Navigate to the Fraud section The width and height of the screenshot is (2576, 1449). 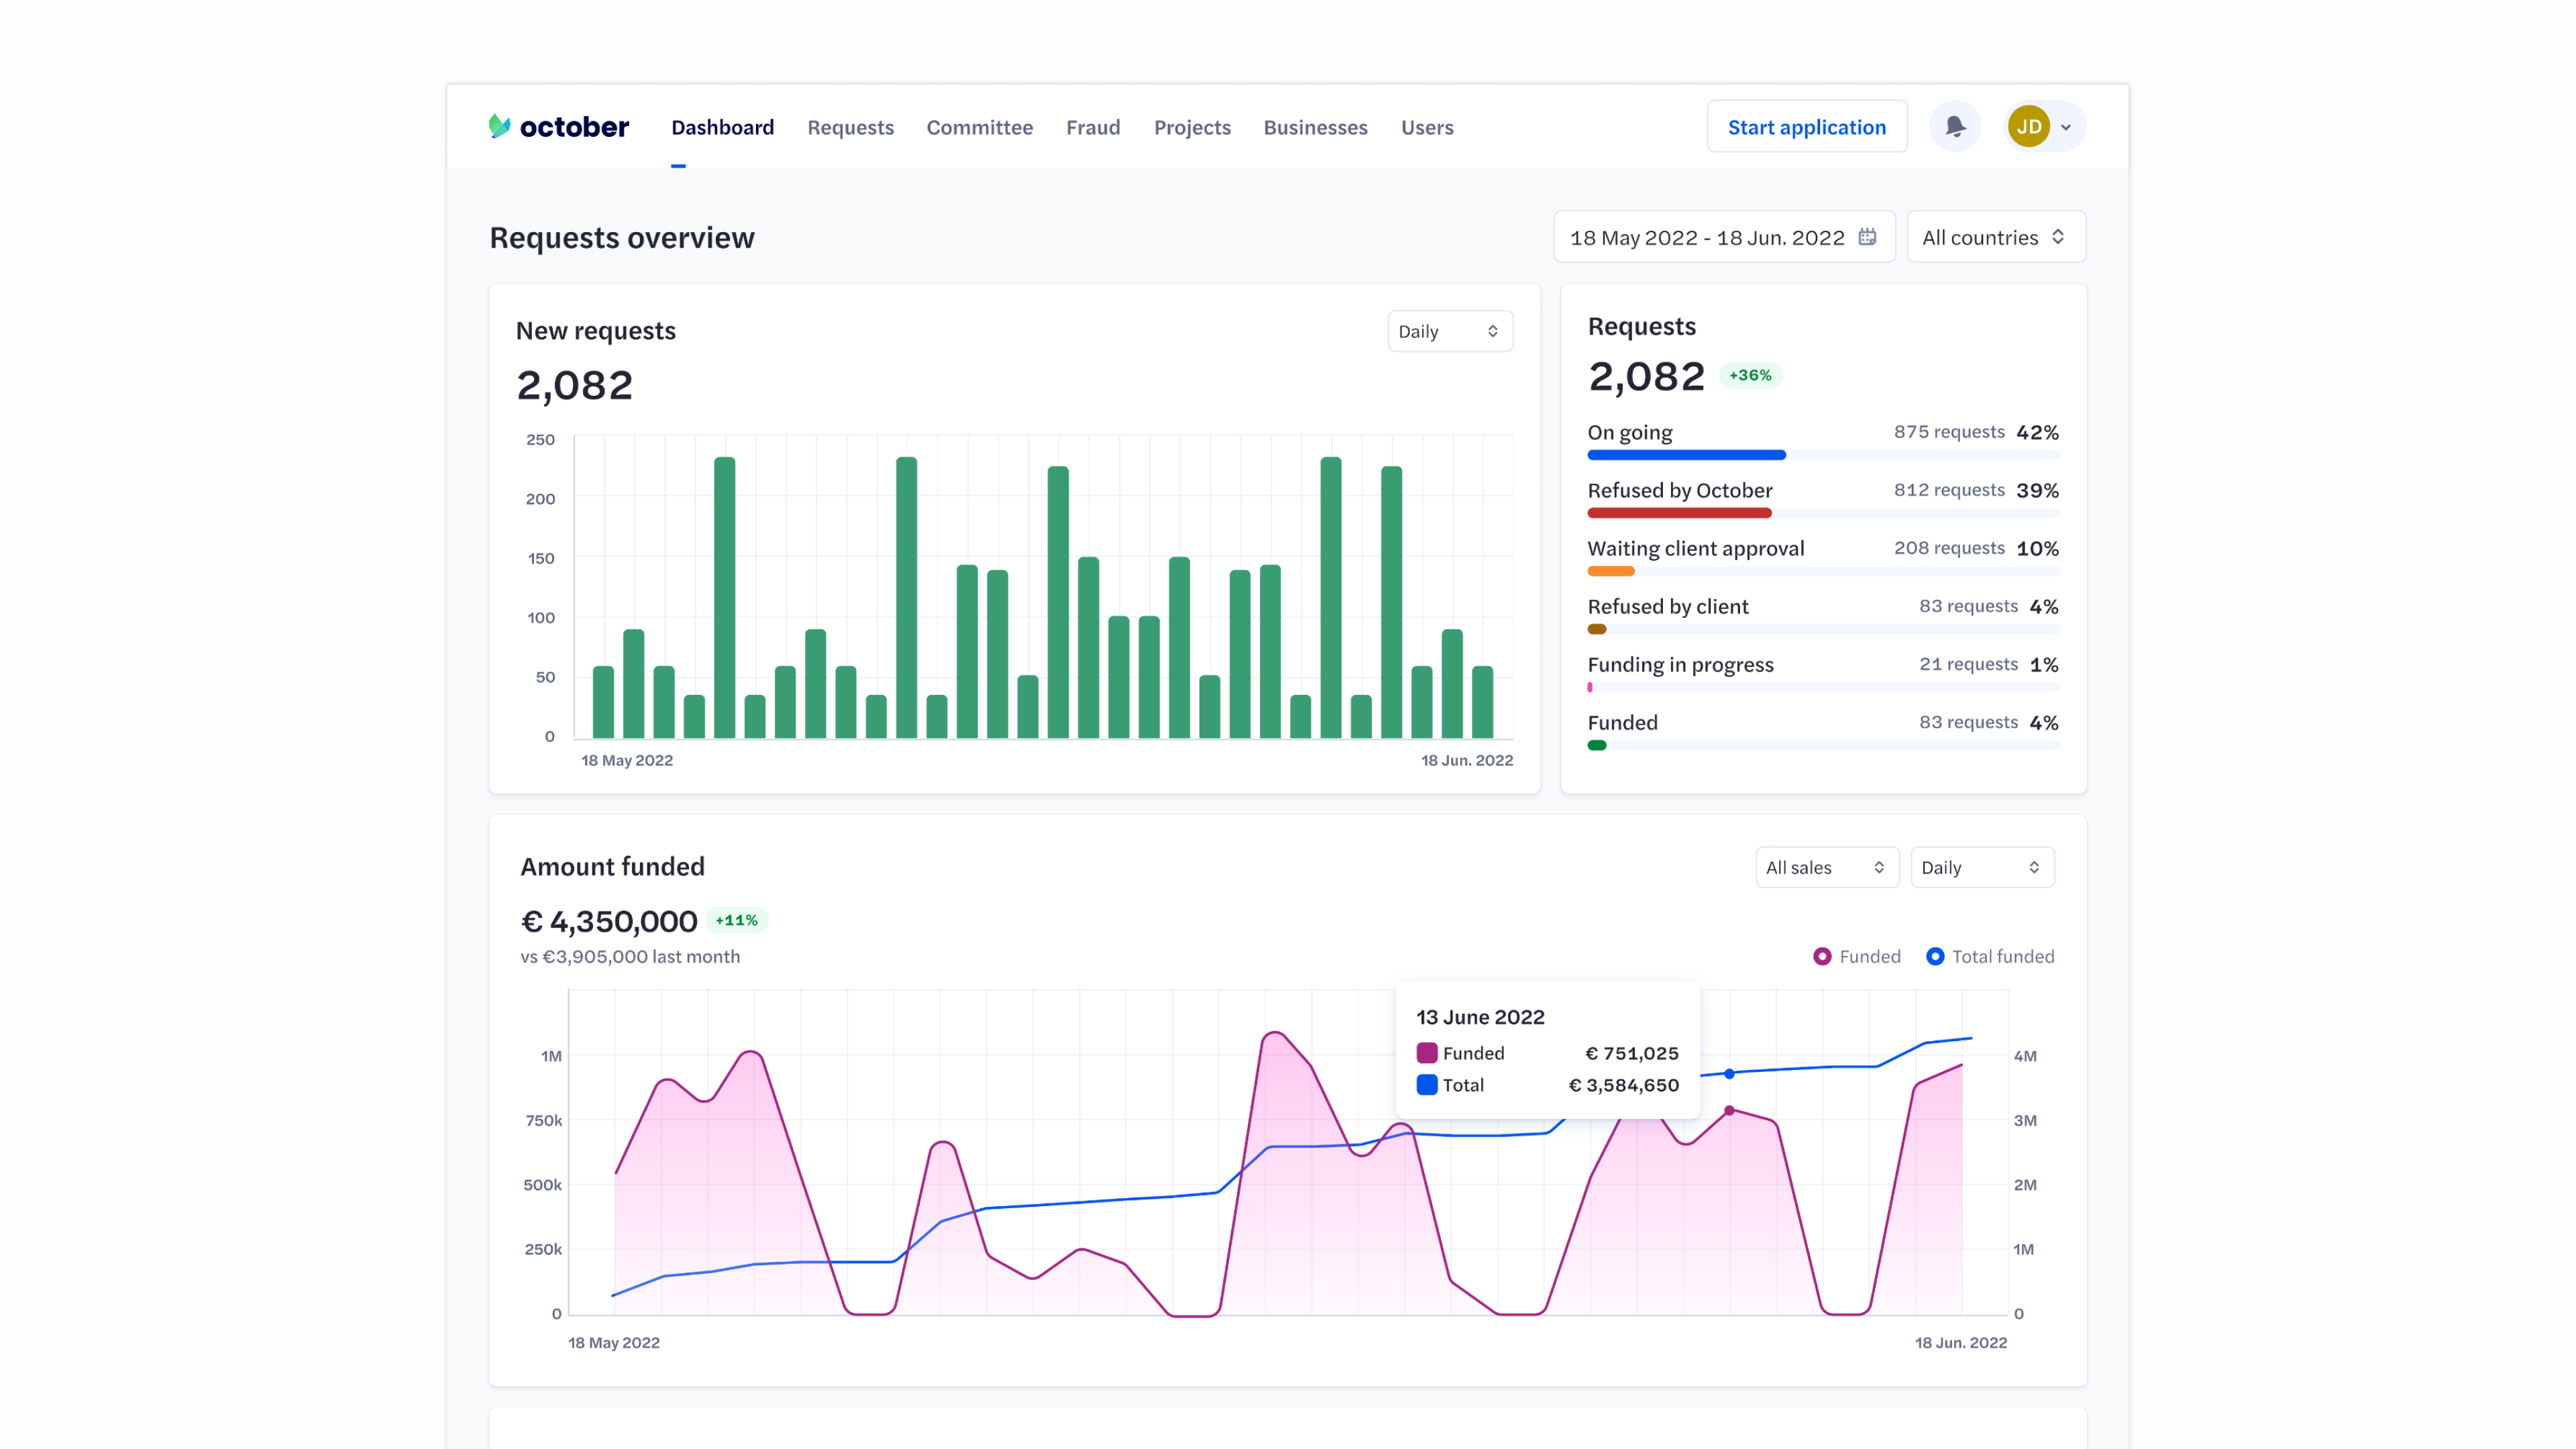1093,128
